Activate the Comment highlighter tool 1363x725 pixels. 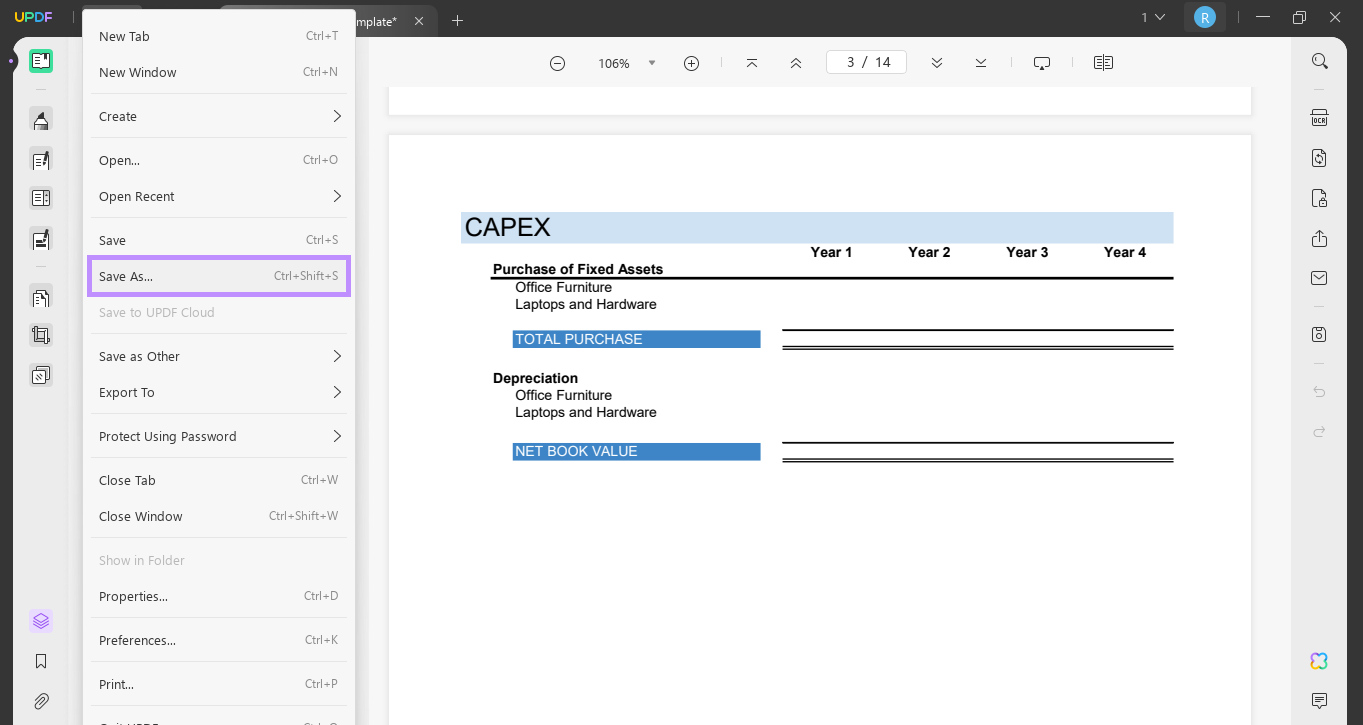point(40,120)
